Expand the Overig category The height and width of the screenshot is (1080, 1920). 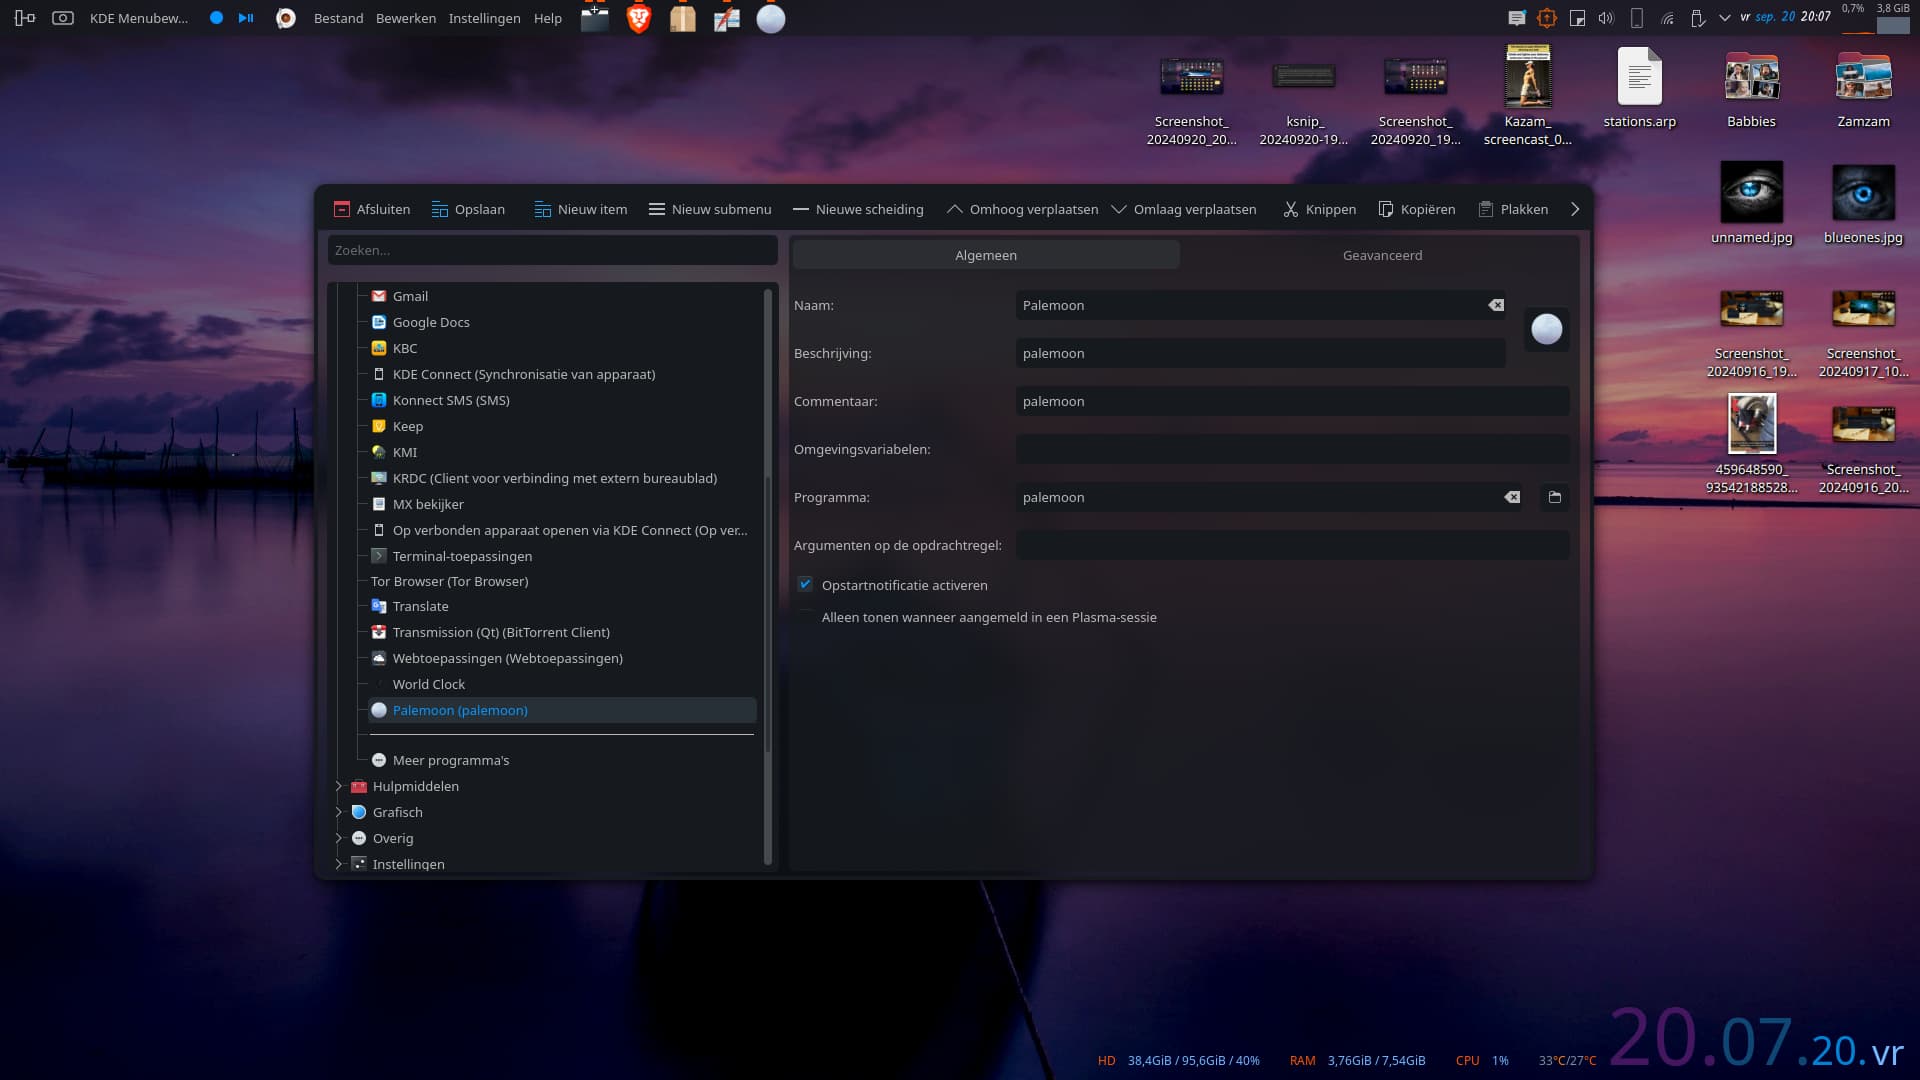tap(339, 838)
